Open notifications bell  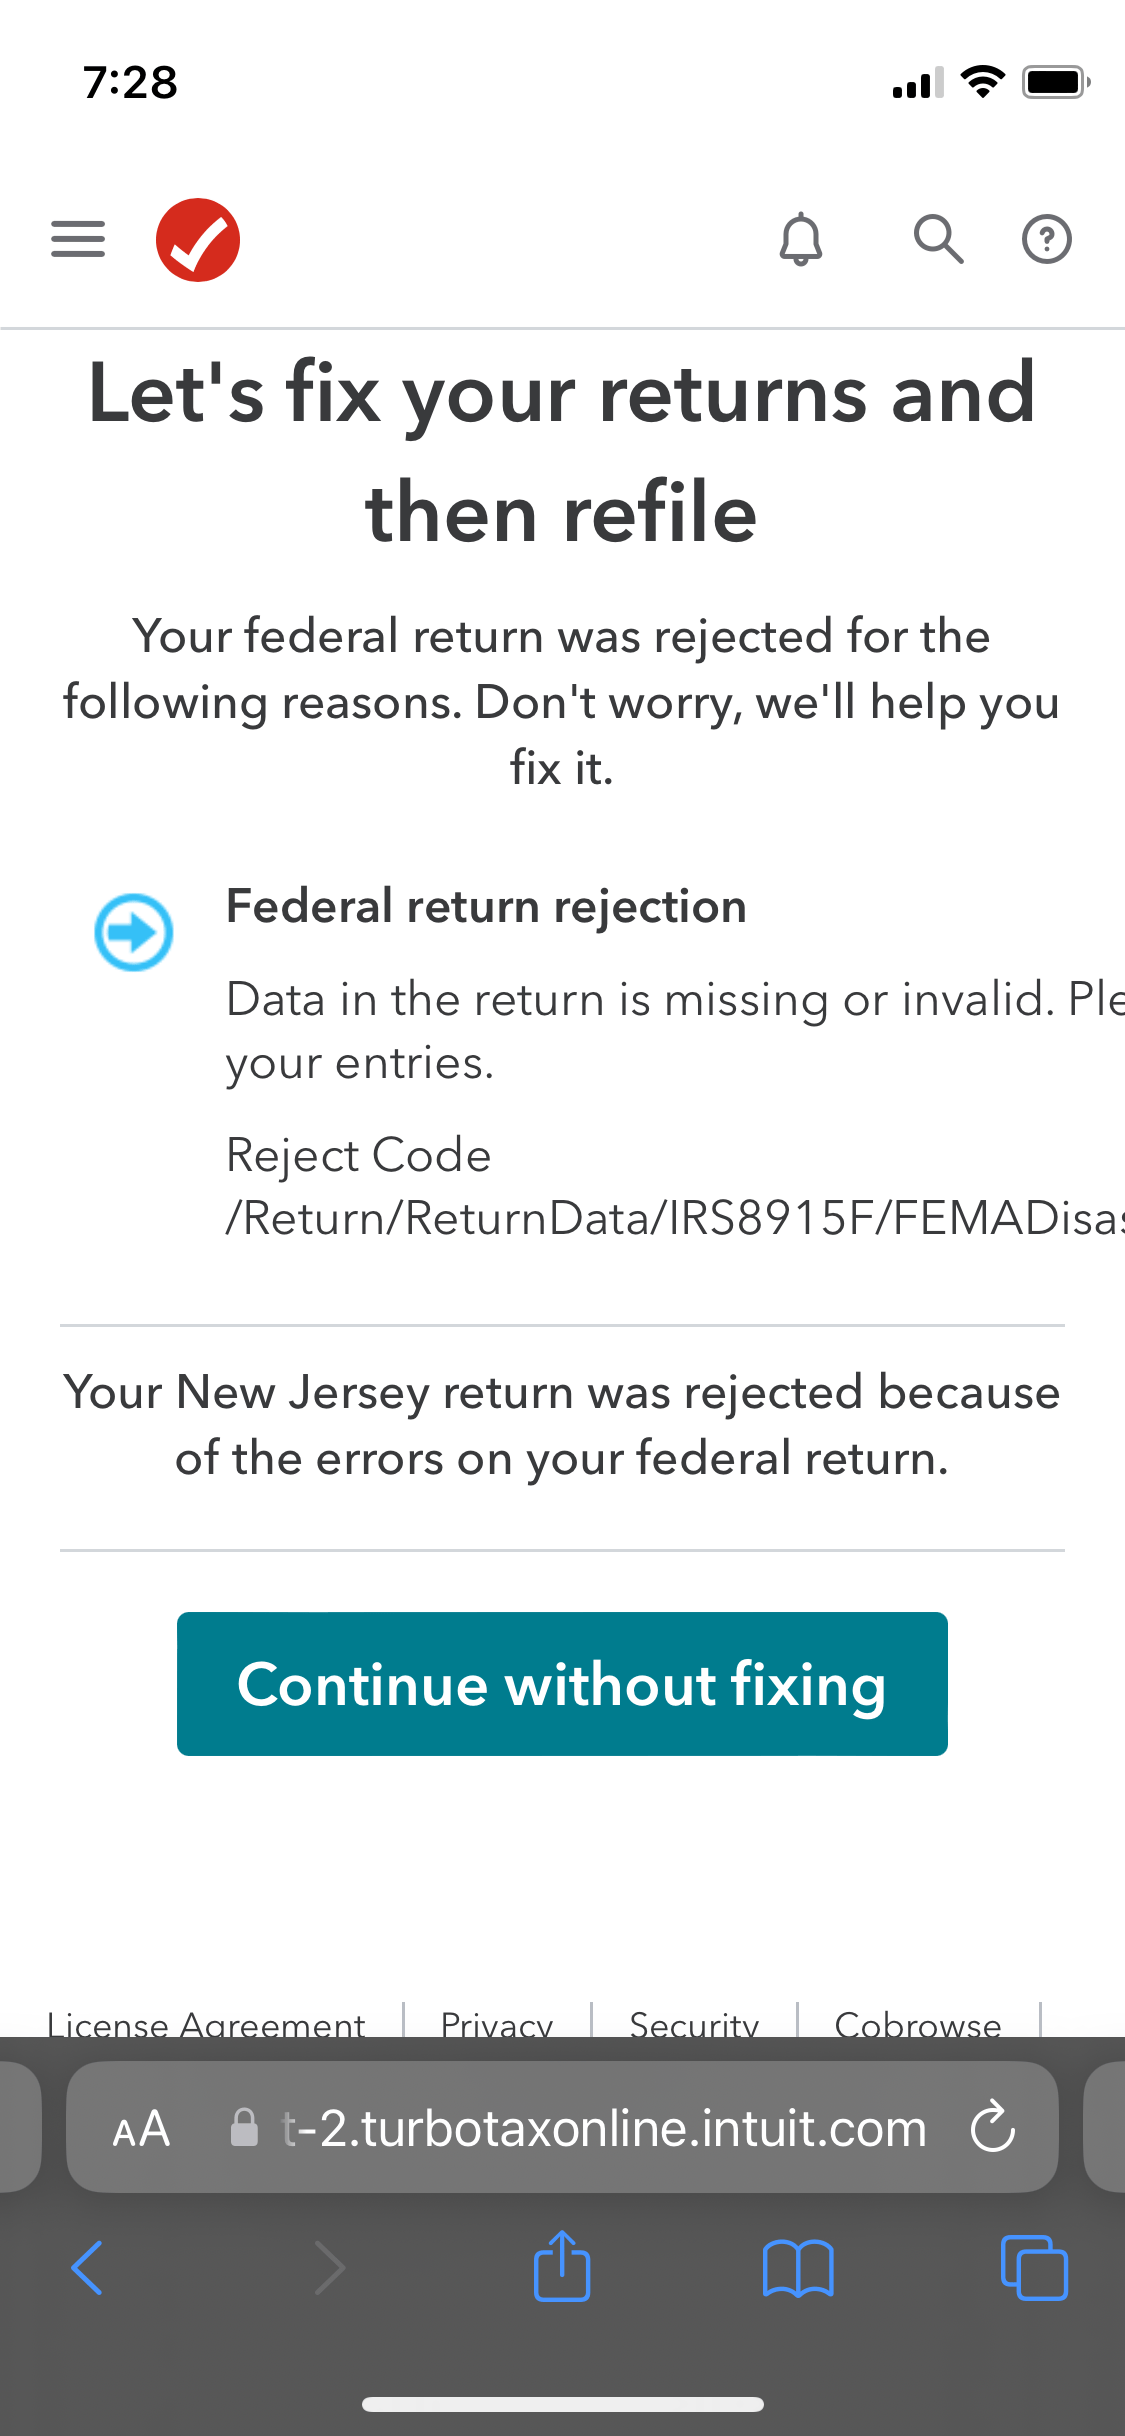801,239
